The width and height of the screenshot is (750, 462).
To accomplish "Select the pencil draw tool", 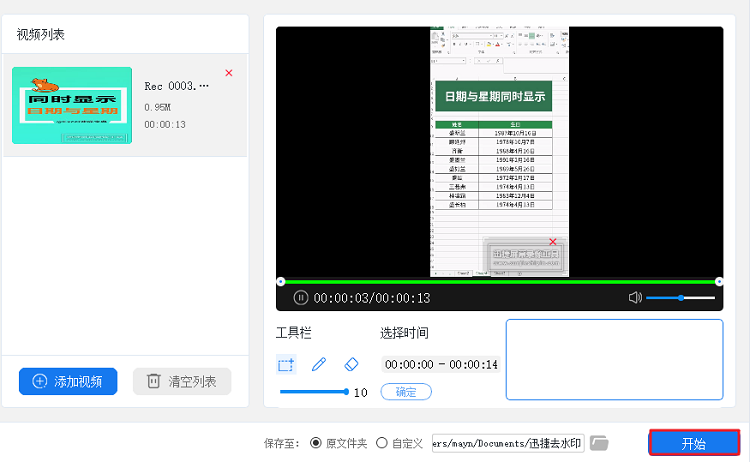I will click(x=319, y=365).
